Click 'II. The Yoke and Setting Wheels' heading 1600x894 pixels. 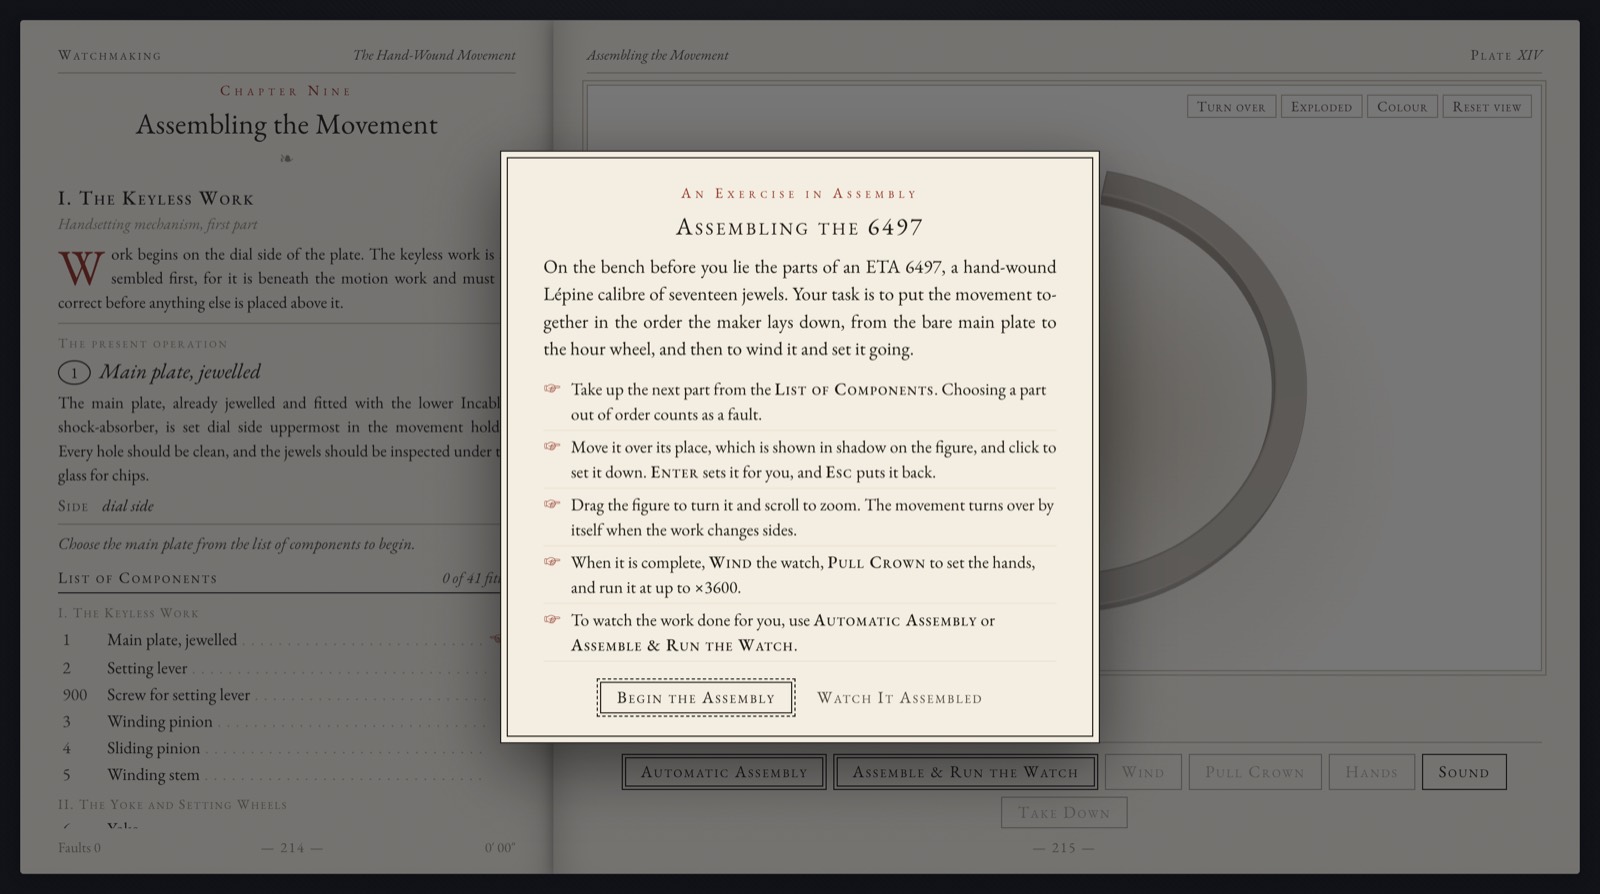pyautogui.click(x=172, y=804)
